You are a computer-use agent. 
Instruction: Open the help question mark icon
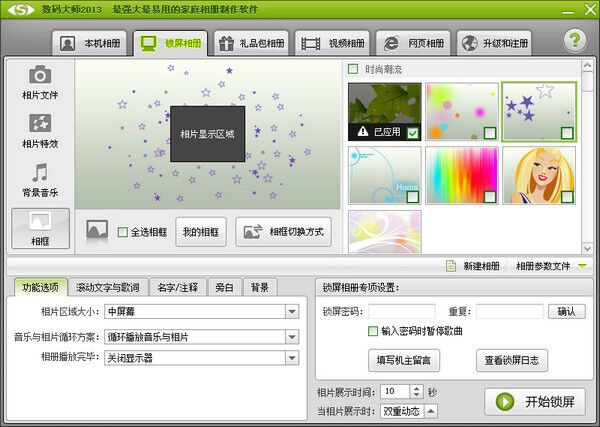[x=574, y=41]
